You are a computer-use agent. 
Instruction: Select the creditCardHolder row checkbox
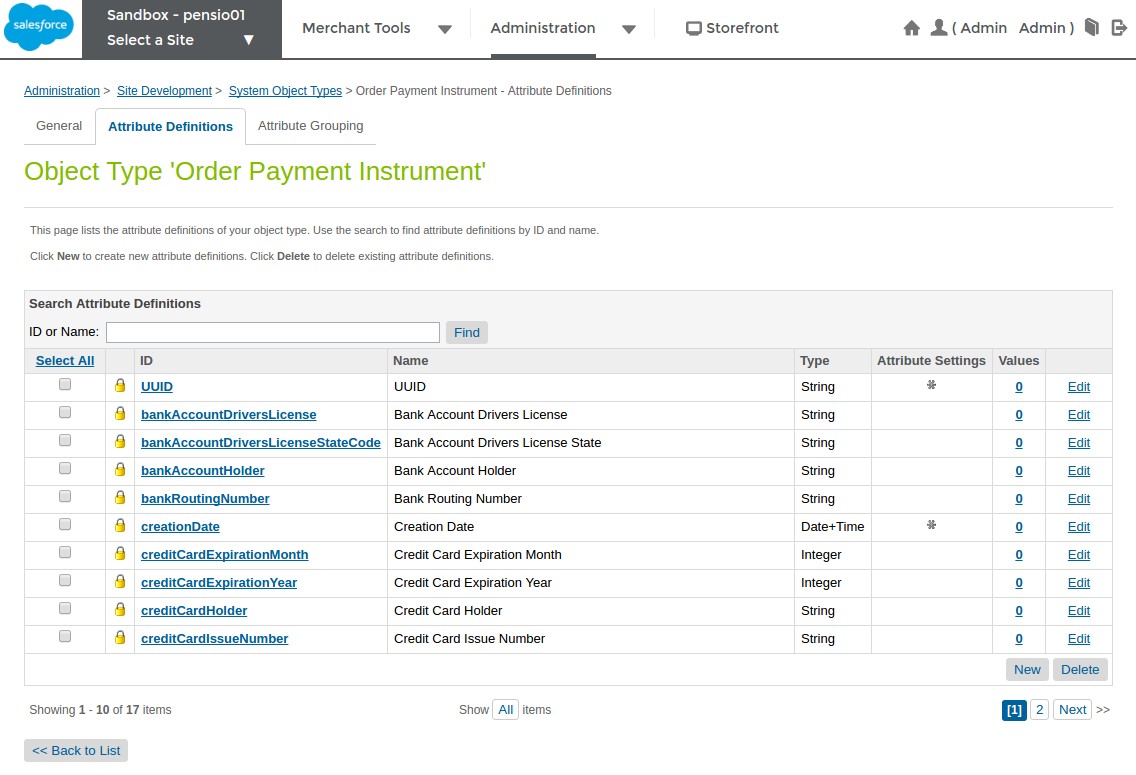65,608
